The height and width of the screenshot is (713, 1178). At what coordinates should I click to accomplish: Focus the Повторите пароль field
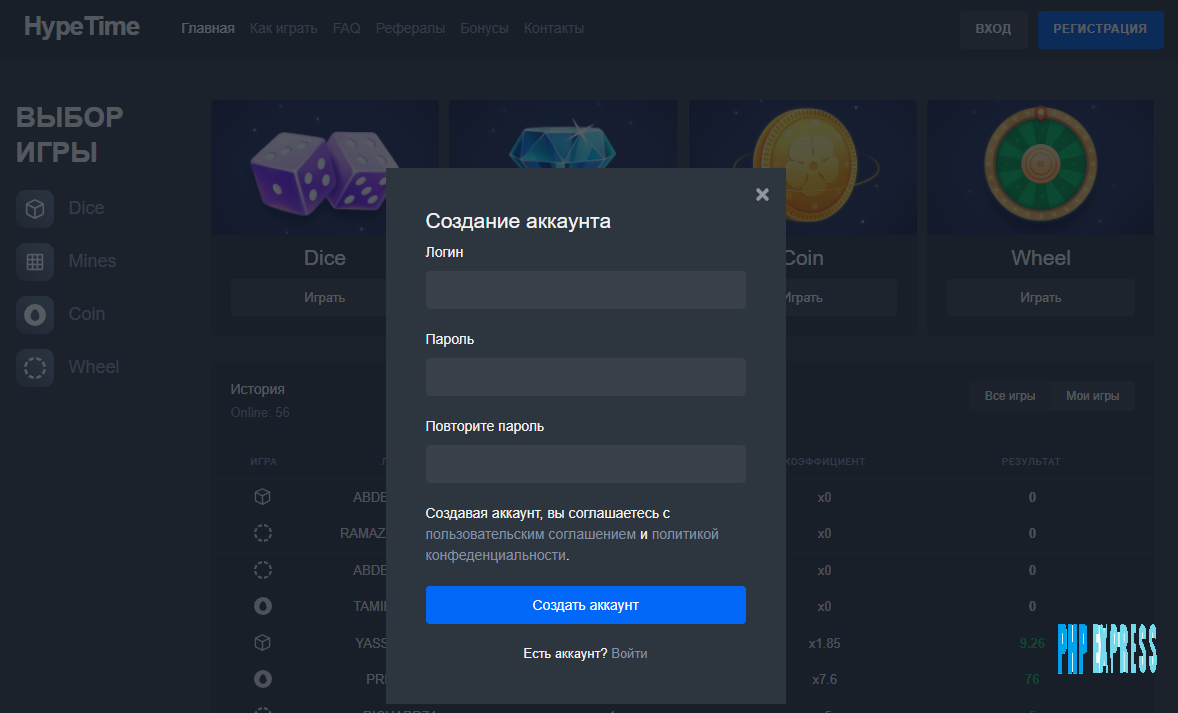point(585,464)
